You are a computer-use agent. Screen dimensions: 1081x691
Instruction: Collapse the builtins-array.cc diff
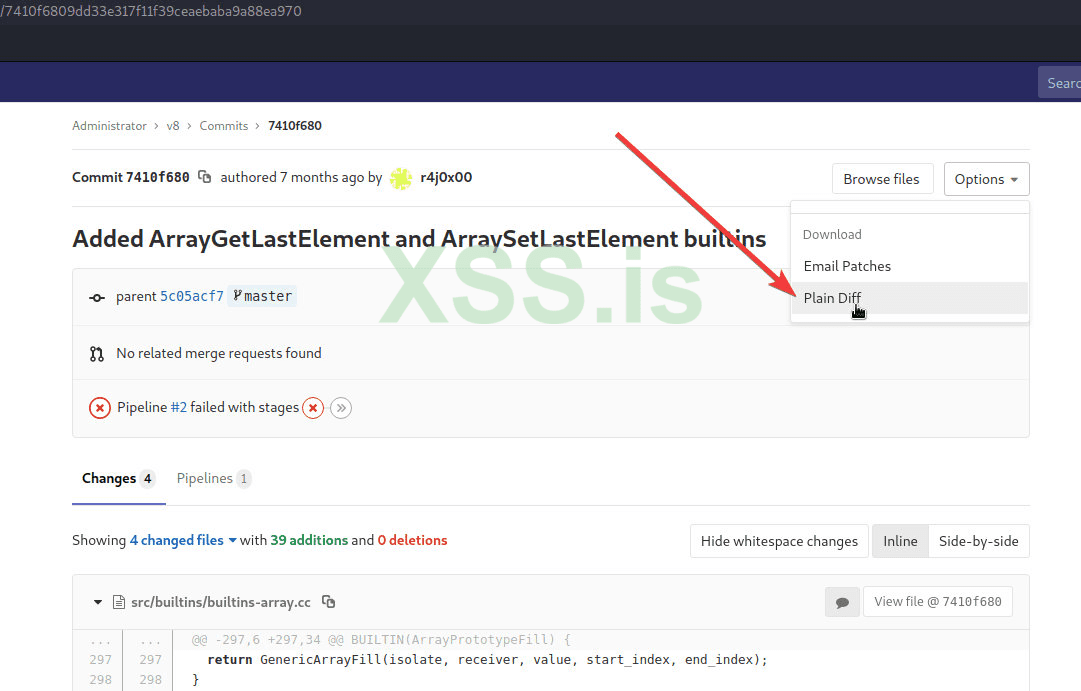[x=98, y=602]
